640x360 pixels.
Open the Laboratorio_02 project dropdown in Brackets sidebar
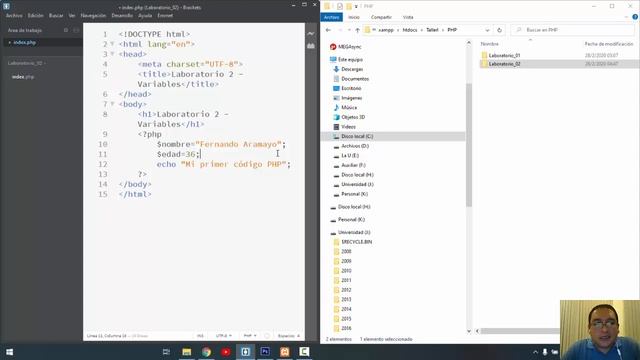27,63
